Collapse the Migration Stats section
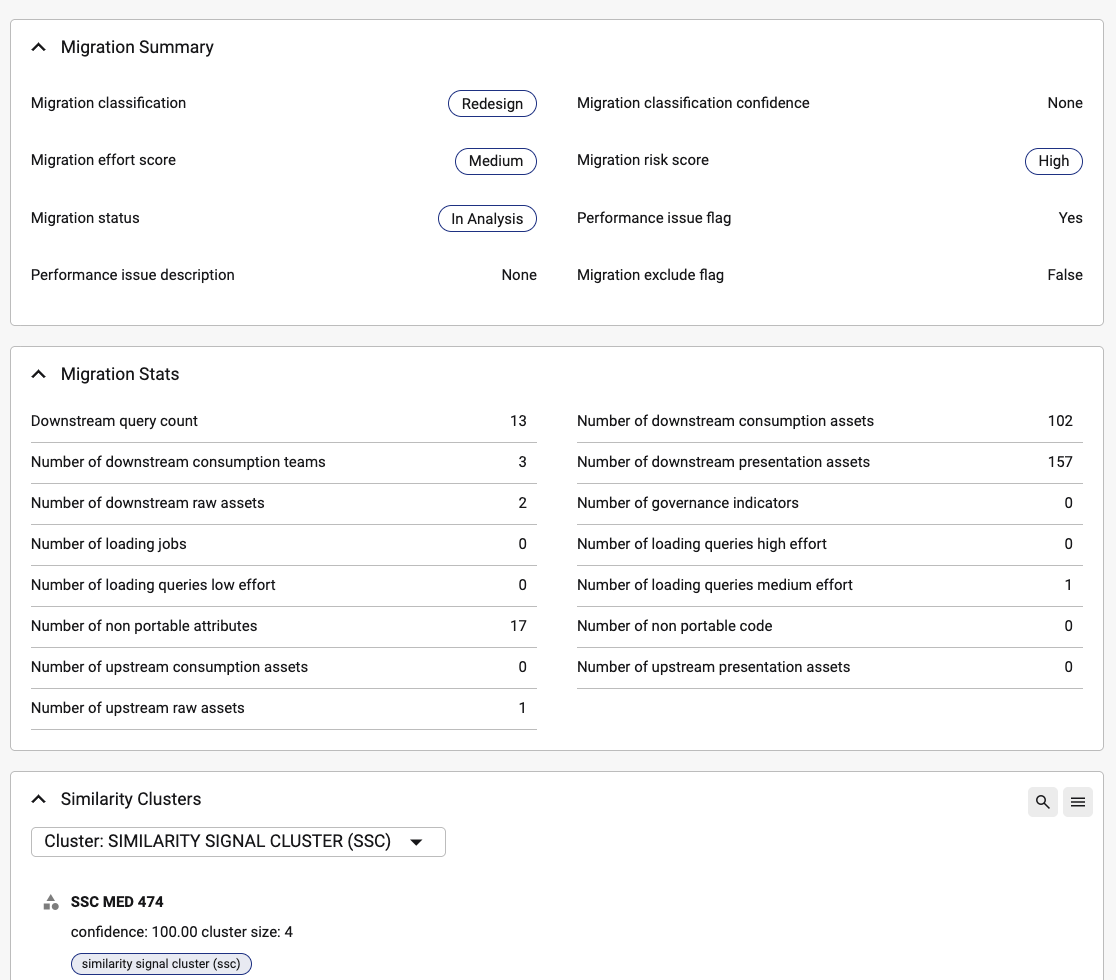The height and width of the screenshot is (980, 1116). (x=39, y=374)
